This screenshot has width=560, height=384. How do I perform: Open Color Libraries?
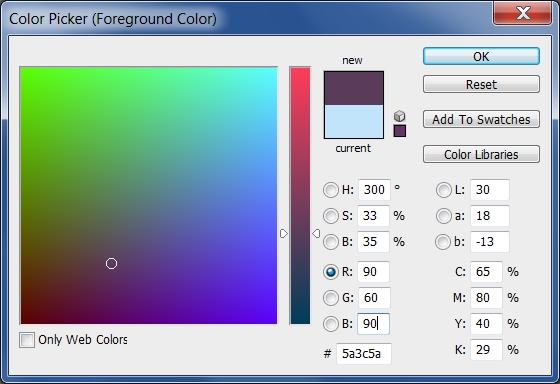481,154
